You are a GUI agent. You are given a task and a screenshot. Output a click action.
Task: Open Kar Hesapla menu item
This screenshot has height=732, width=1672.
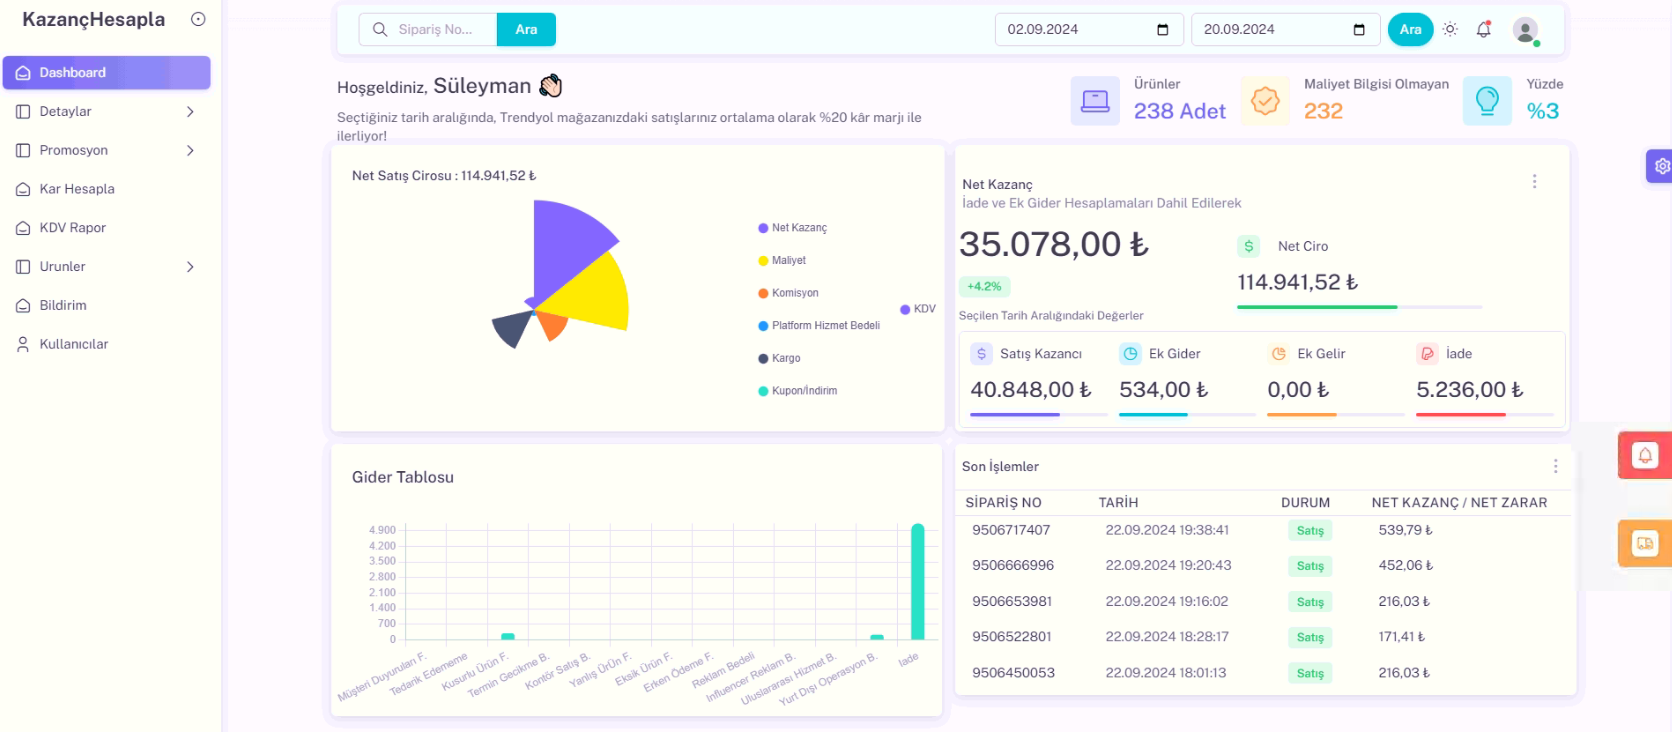(x=106, y=189)
